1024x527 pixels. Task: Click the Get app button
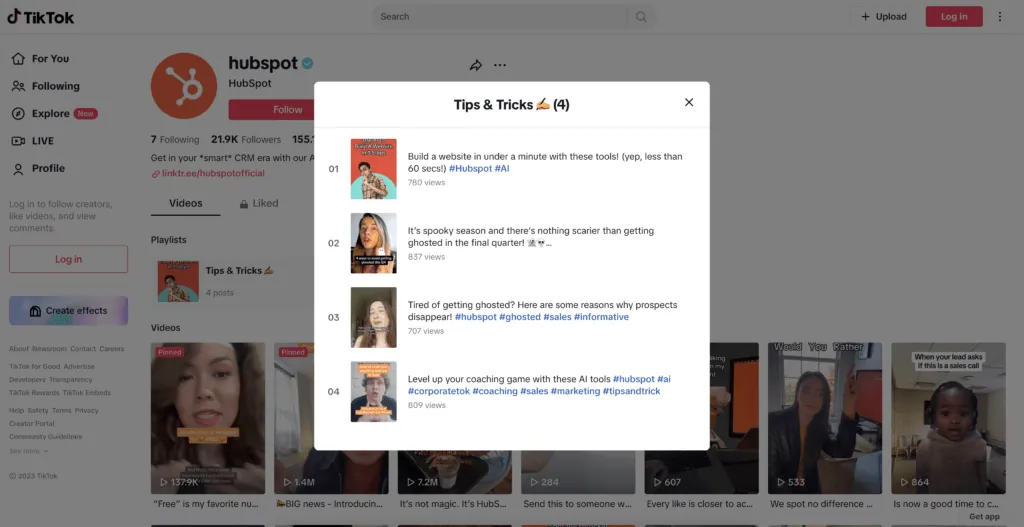[x=984, y=517]
